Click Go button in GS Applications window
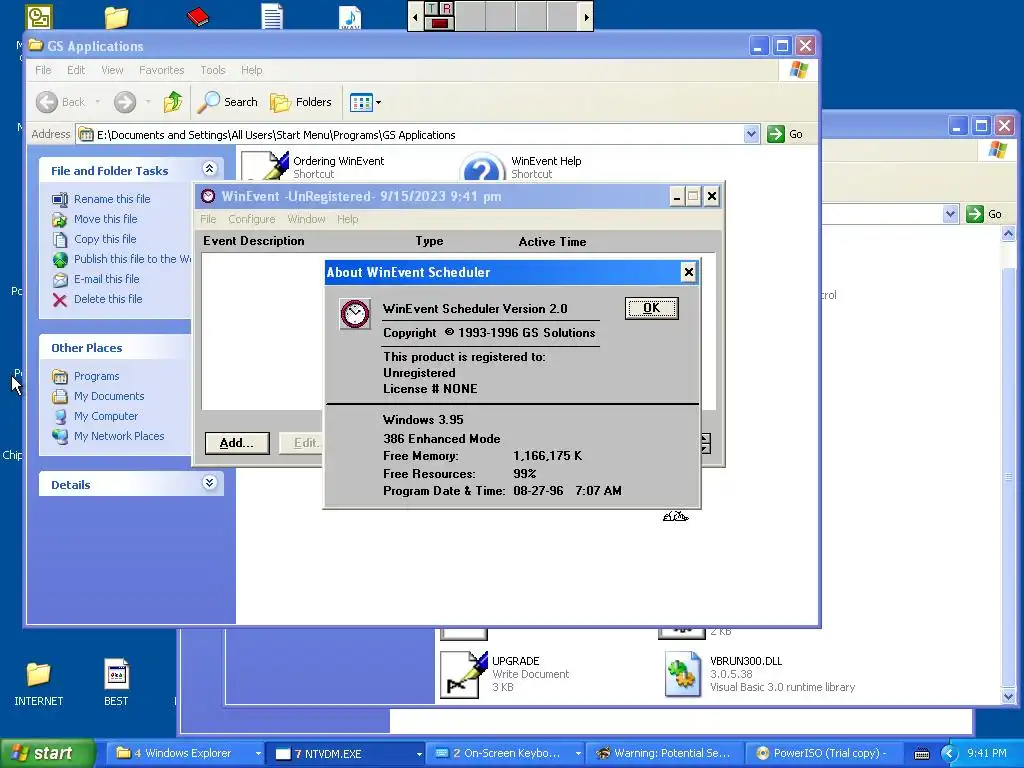 click(786, 134)
